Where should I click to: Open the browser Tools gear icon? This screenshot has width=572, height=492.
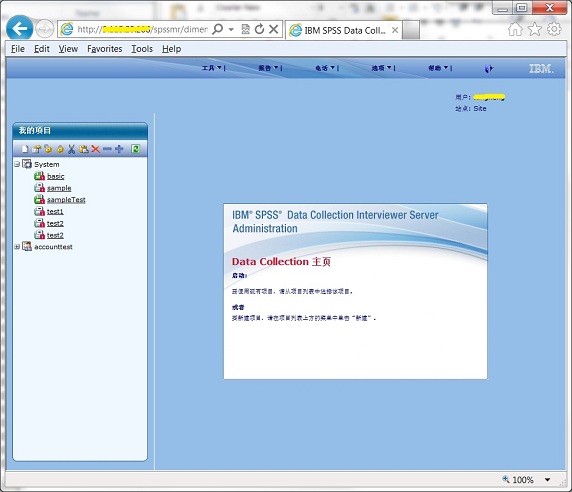tap(554, 29)
